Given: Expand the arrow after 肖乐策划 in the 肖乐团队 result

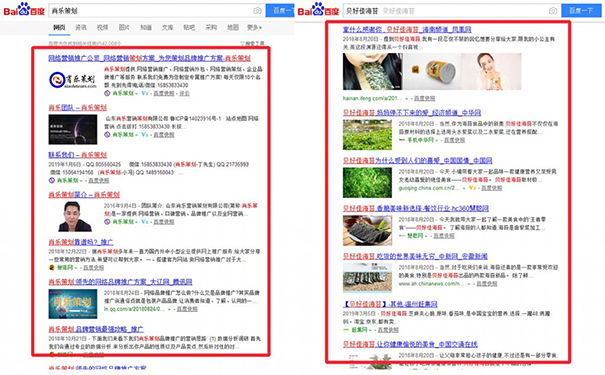Looking at the screenshot, I should click(x=137, y=135).
